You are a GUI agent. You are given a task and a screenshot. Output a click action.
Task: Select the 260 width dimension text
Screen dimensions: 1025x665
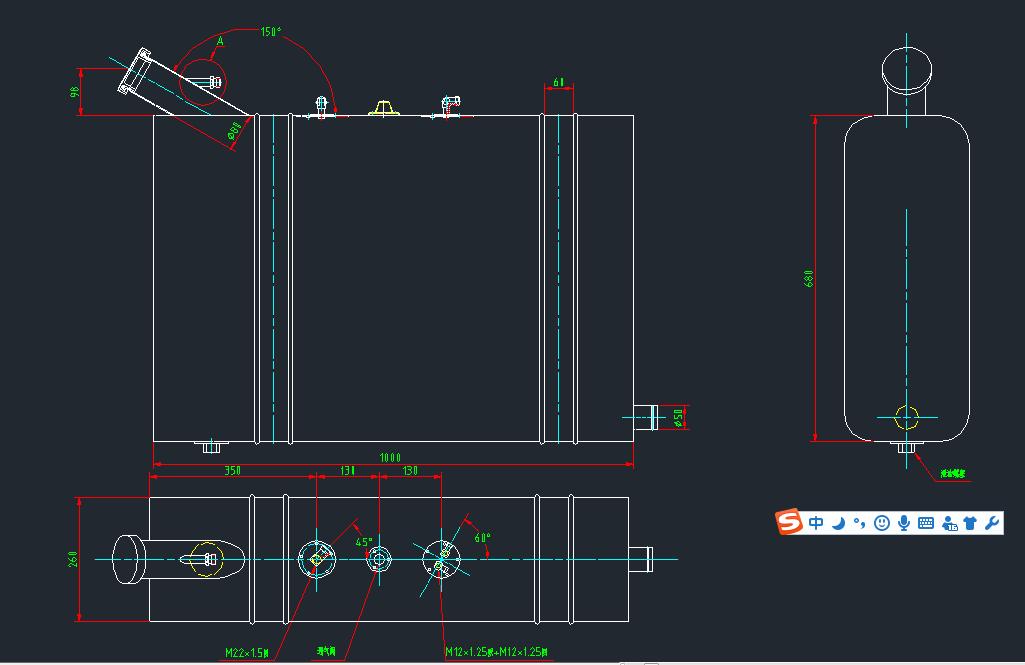pos(73,559)
